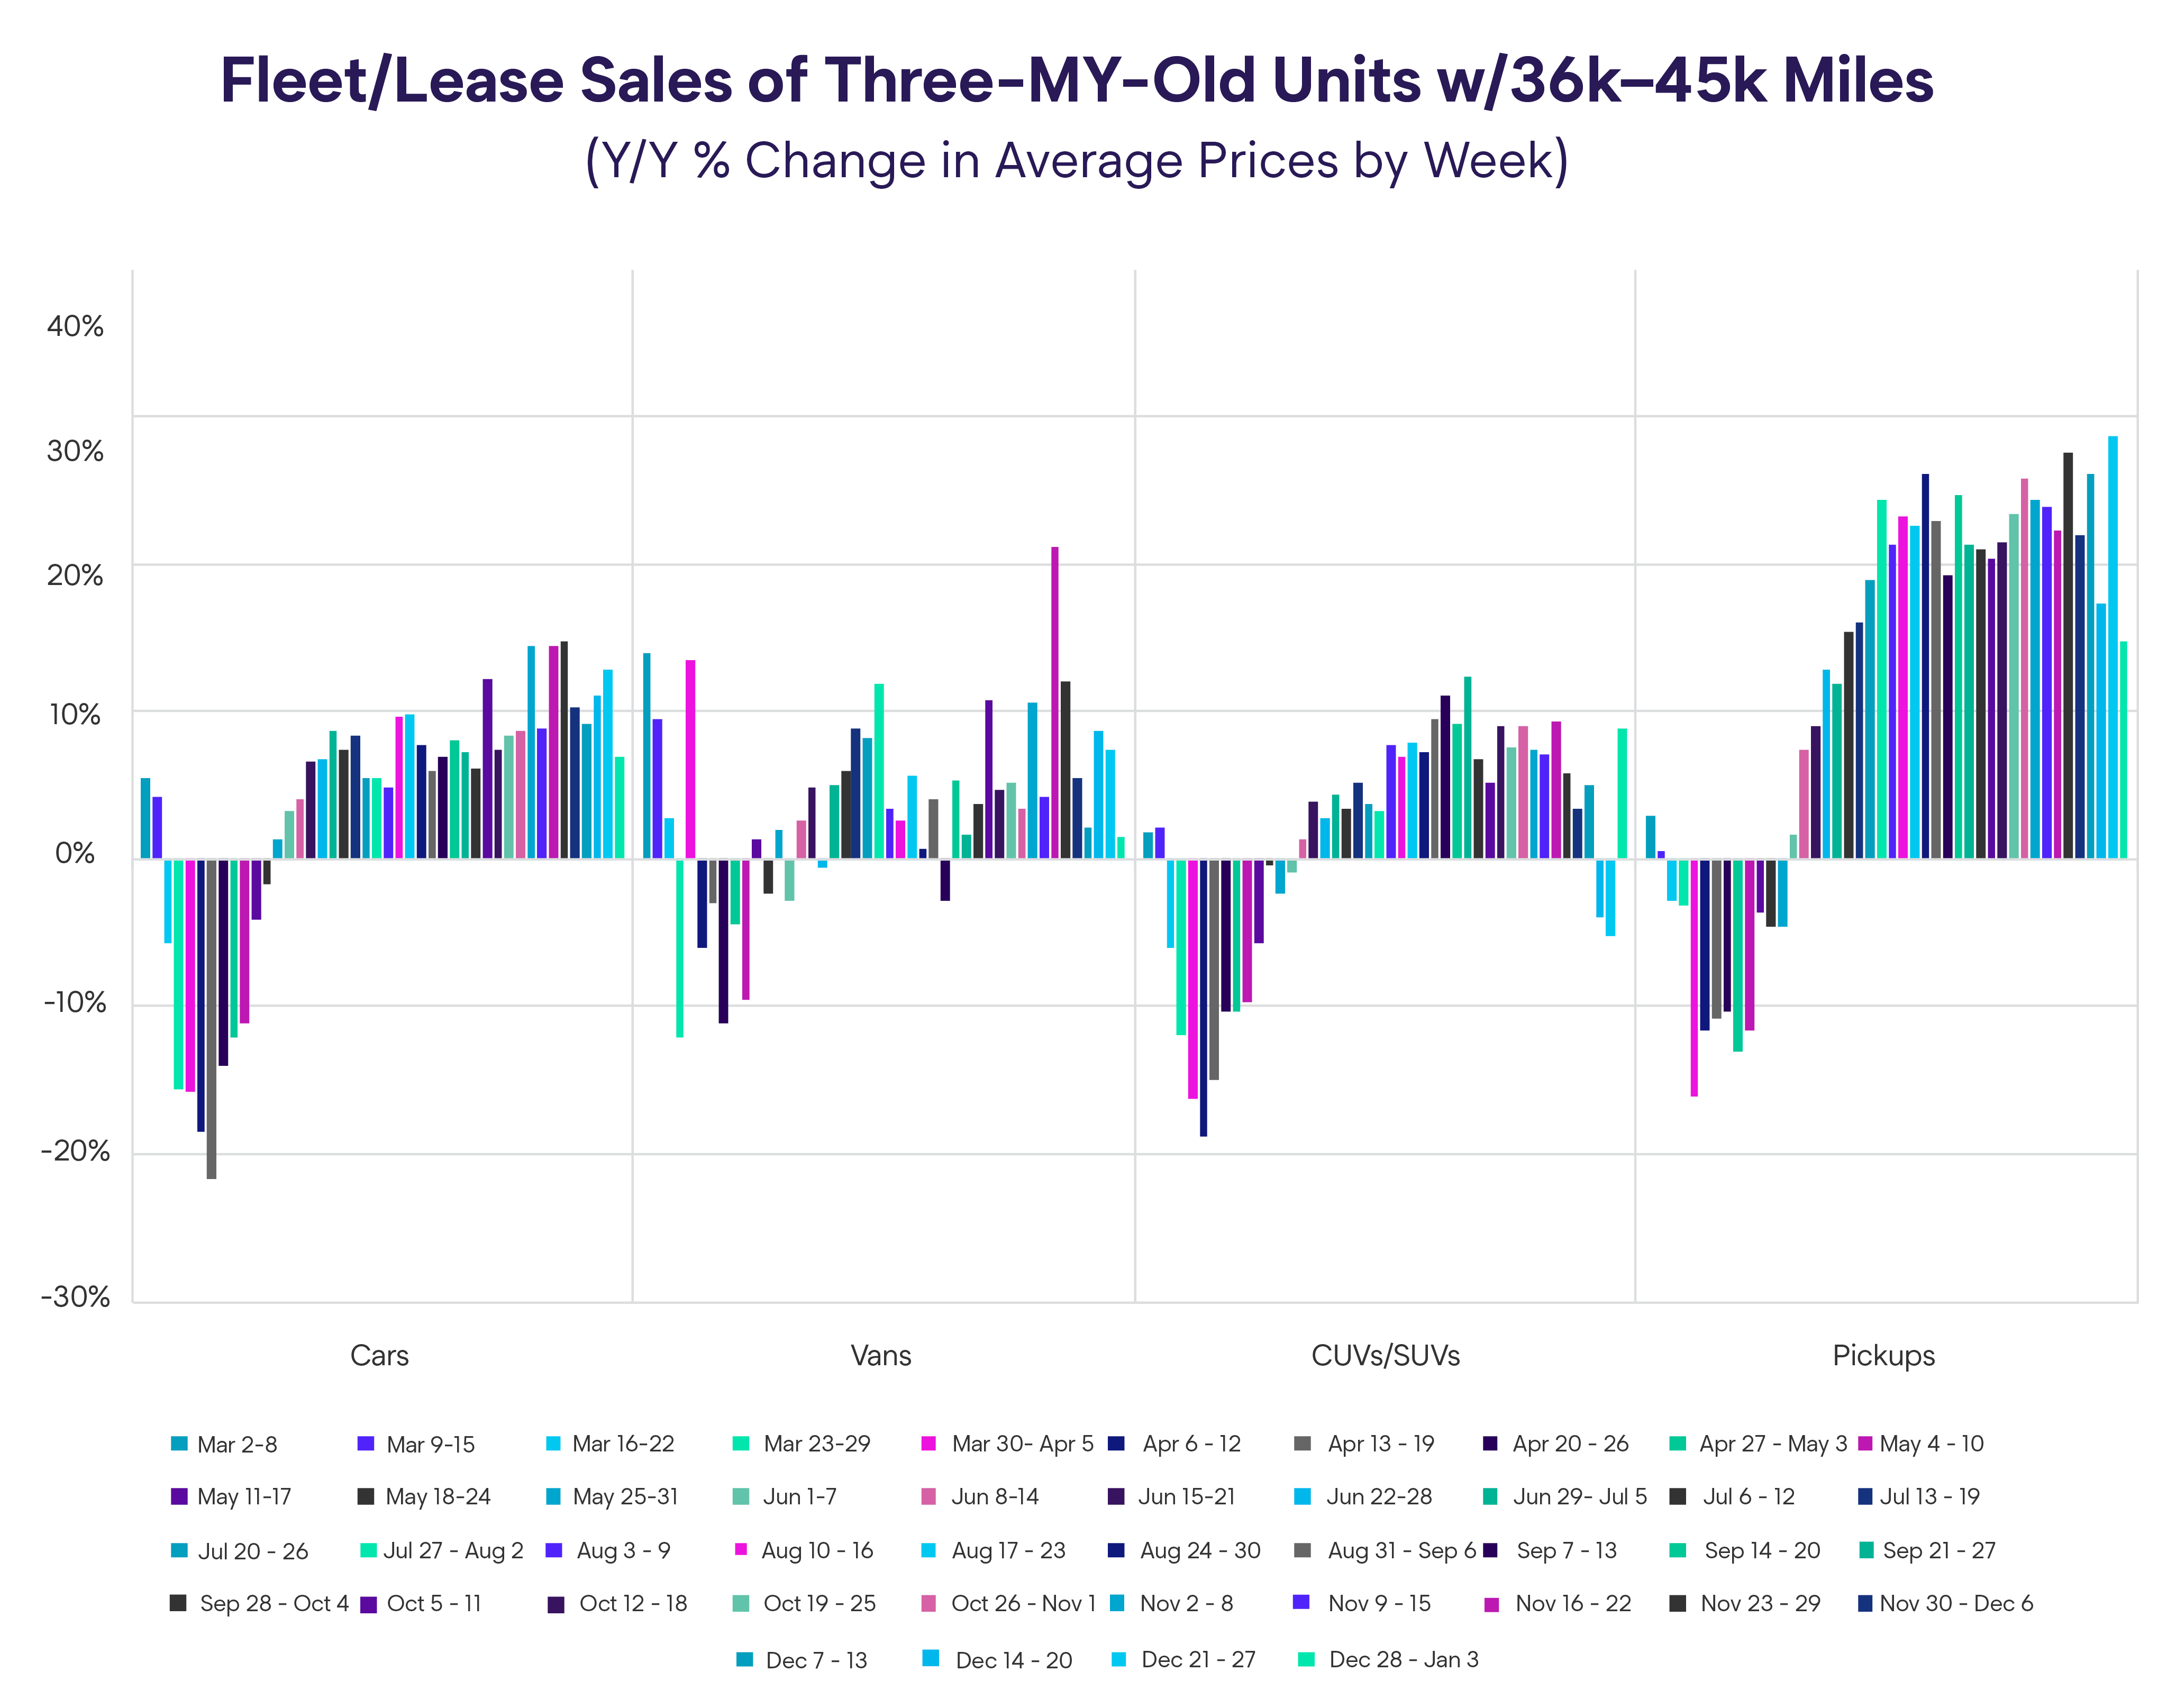This screenshot has width=2167, height=1708.
Task: Click the 30% y-axis label
Action: tap(75, 451)
